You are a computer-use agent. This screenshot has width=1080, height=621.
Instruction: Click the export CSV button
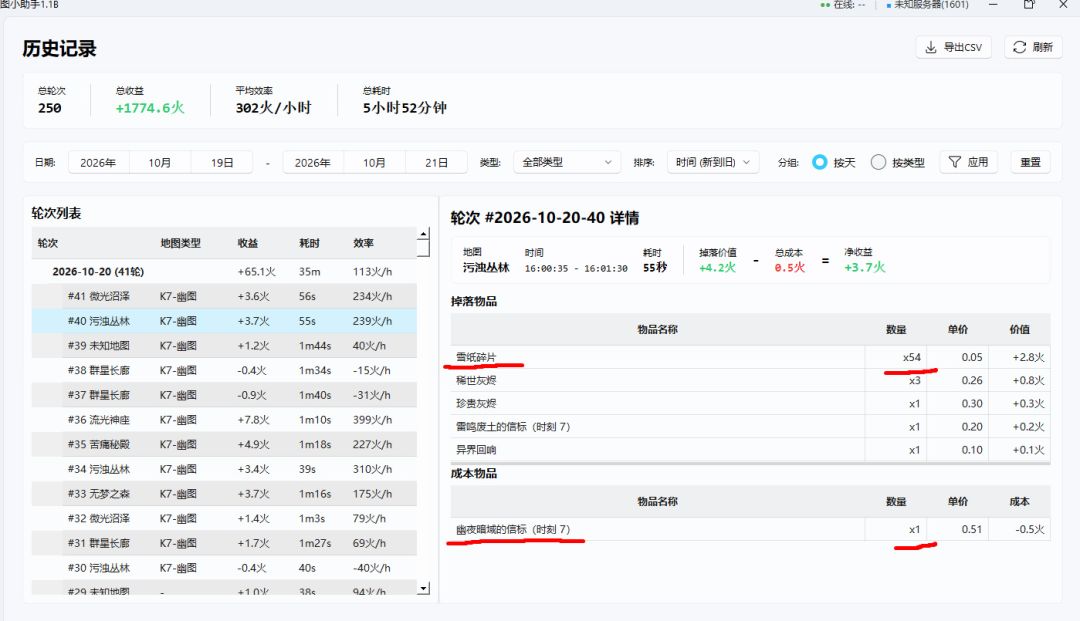[x=953, y=47]
